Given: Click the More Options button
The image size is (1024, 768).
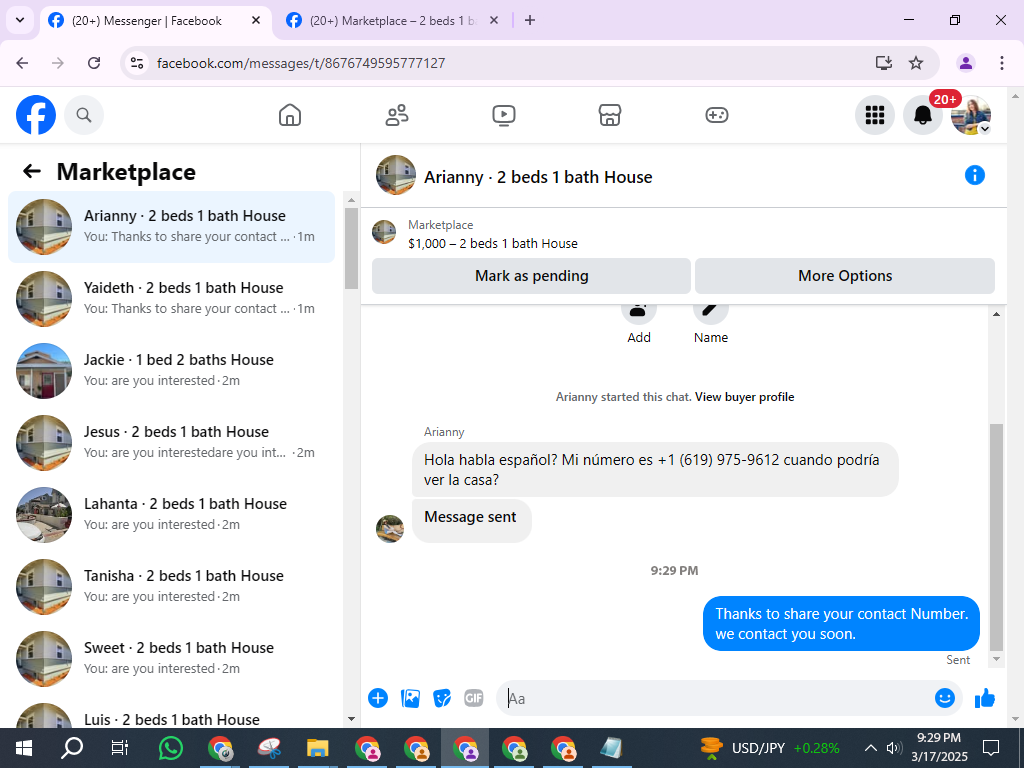Looking at the screenshot, I should point(844,276).
